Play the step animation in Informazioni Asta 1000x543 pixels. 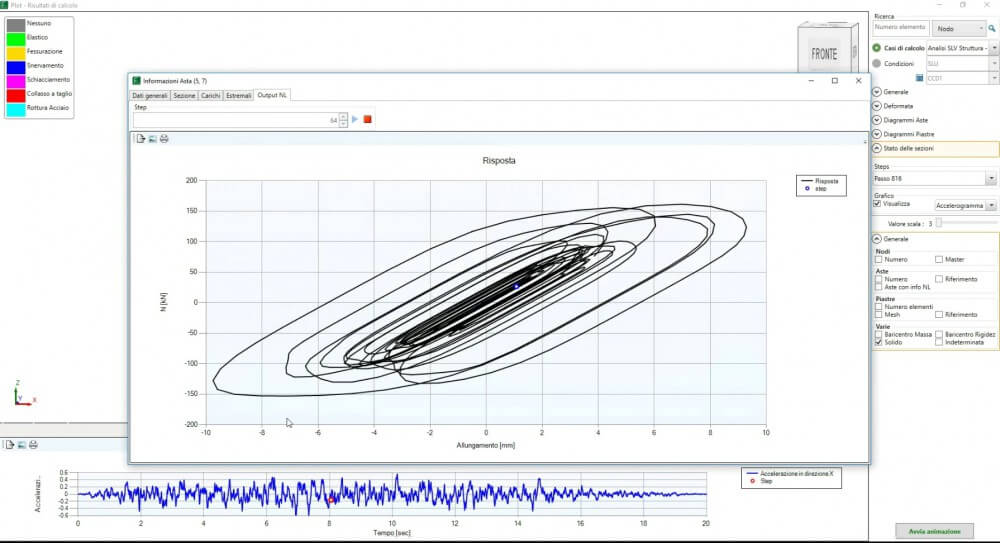click(355, 119)
